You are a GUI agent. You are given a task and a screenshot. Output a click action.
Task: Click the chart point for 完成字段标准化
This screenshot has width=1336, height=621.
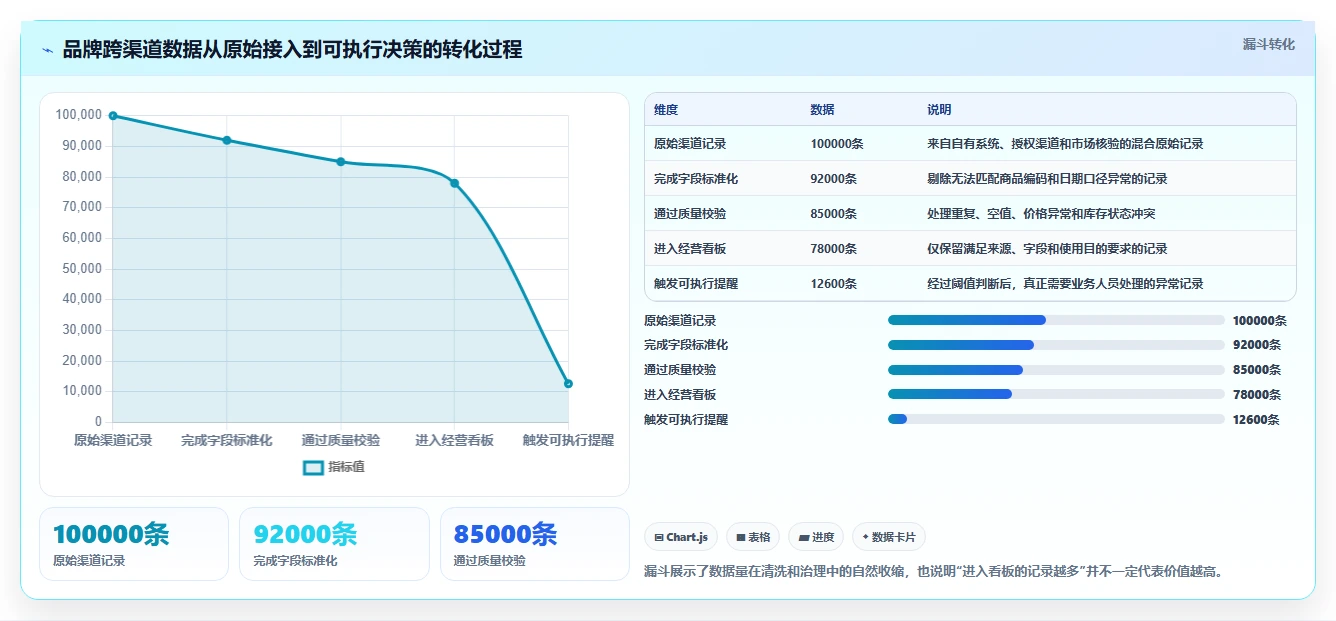pos(227,140)
